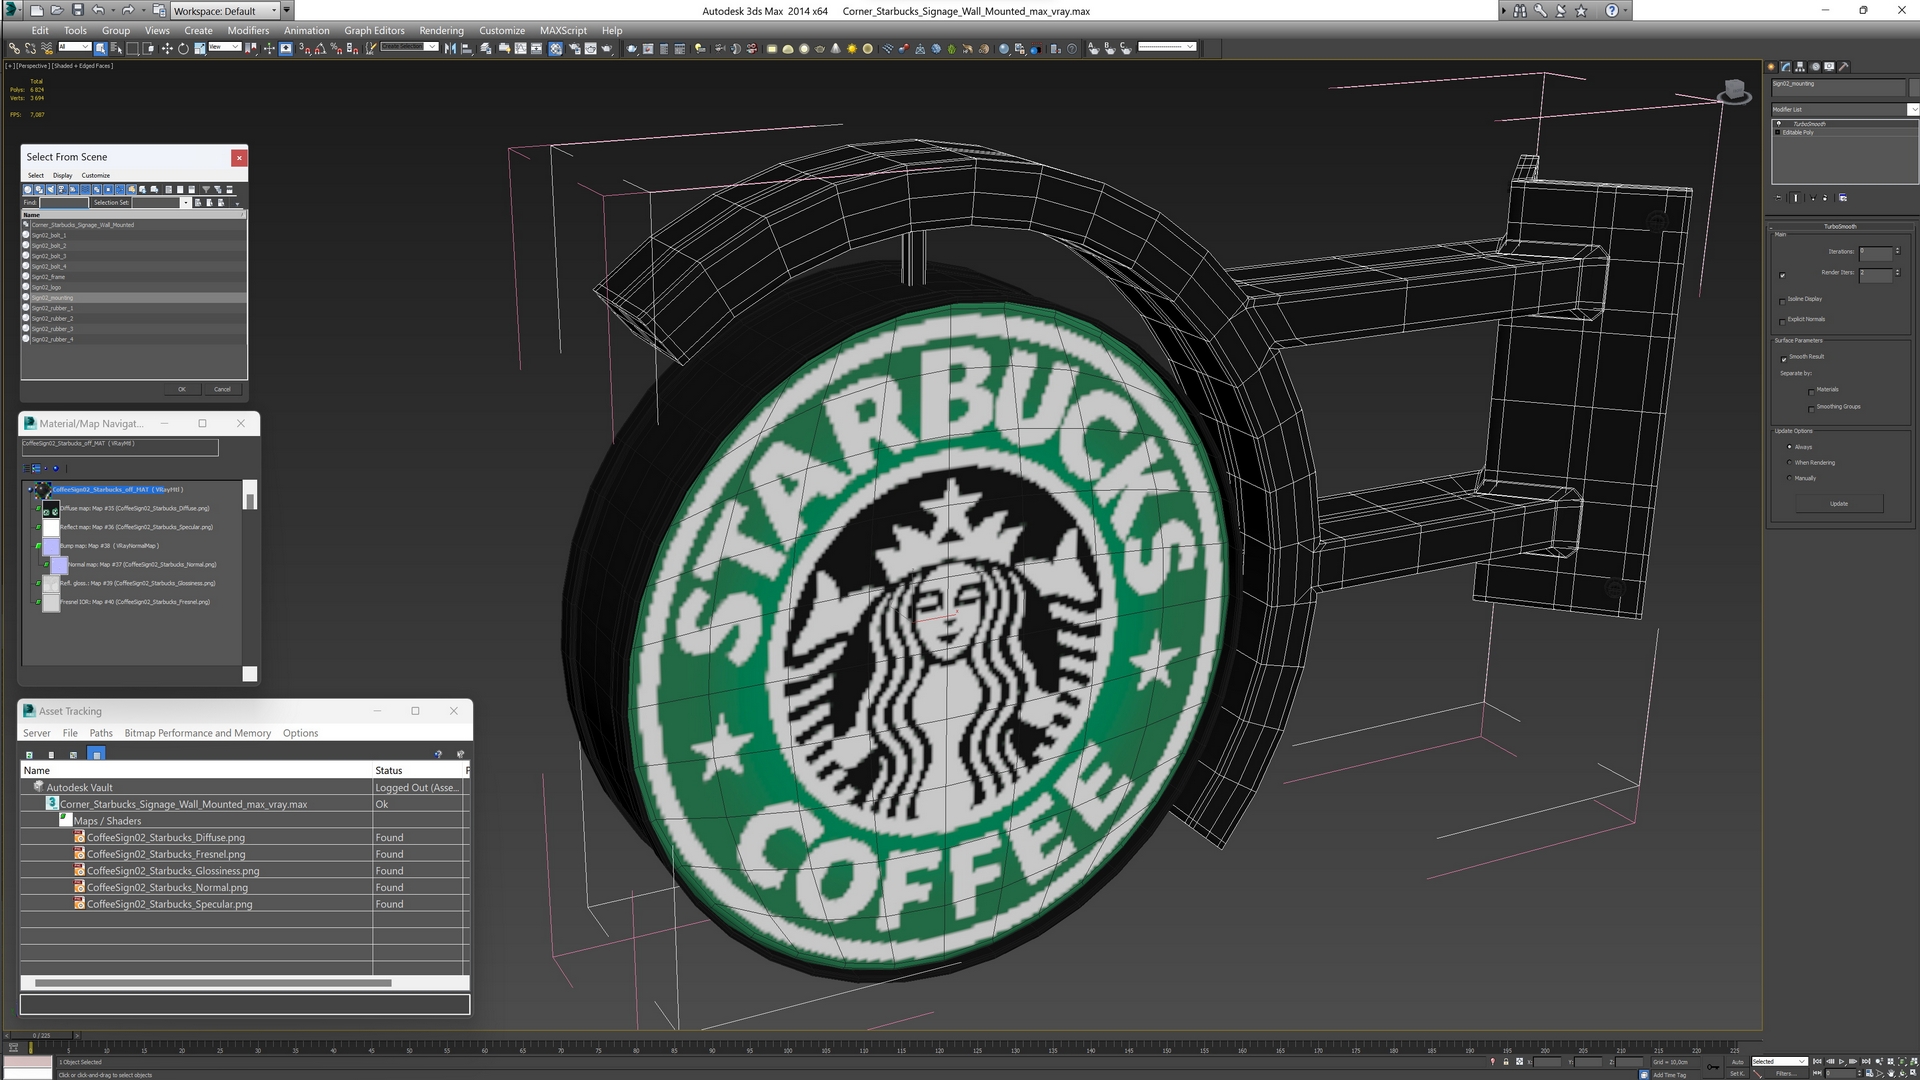Toggle the Render Iters checkbox
Viewport: 1920px width, 1080px height.
click(x=1783, y=274)
